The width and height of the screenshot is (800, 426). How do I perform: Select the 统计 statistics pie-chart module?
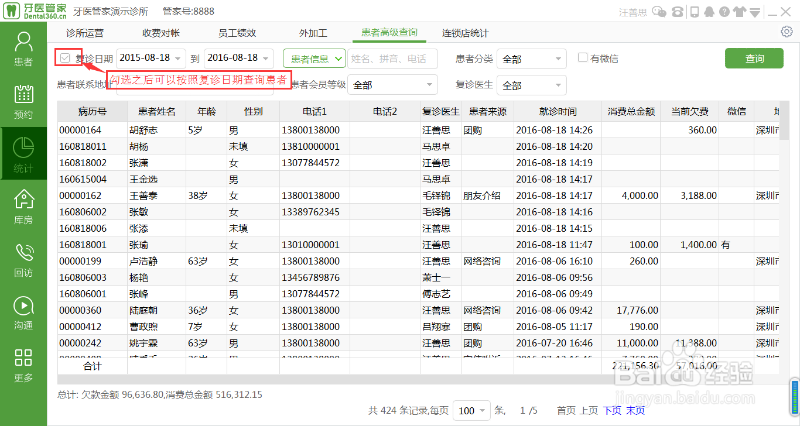click(23, 154)
